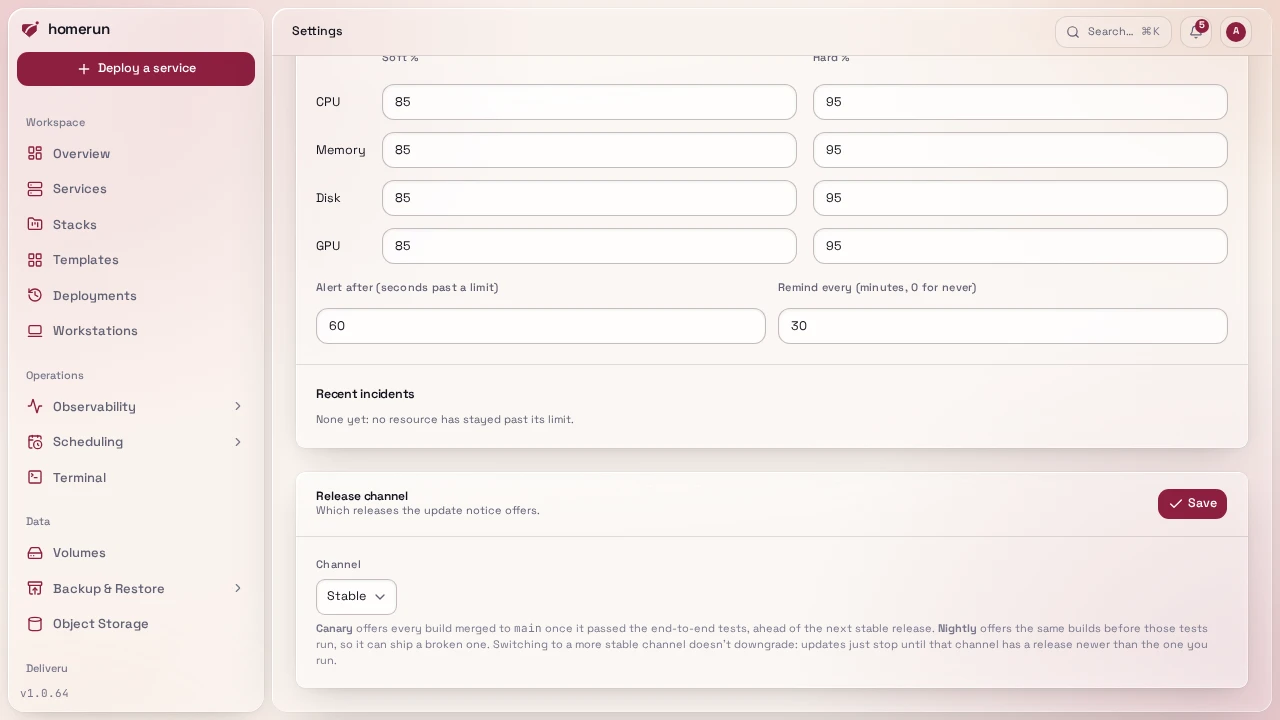
Task: Expand the Observability submenu chevron
Action: click(238, 406)
